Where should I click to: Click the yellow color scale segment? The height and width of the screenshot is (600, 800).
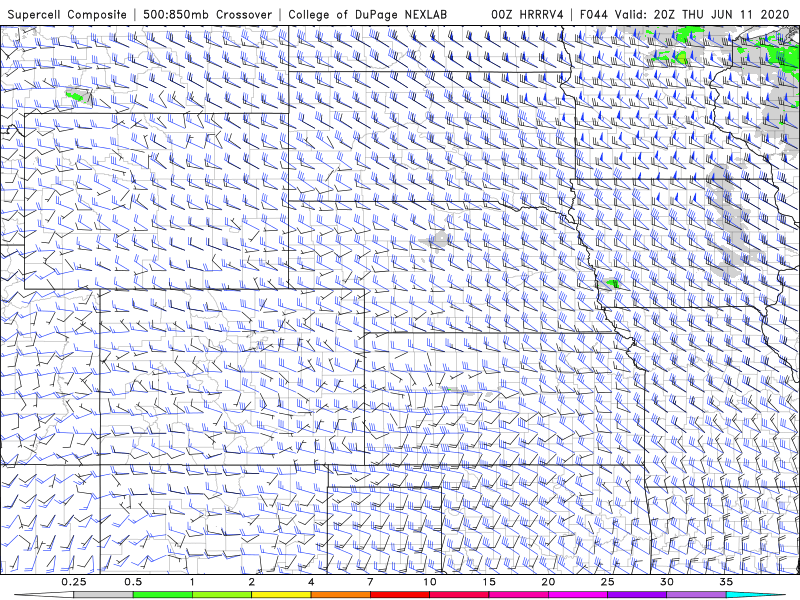point(281,595)
